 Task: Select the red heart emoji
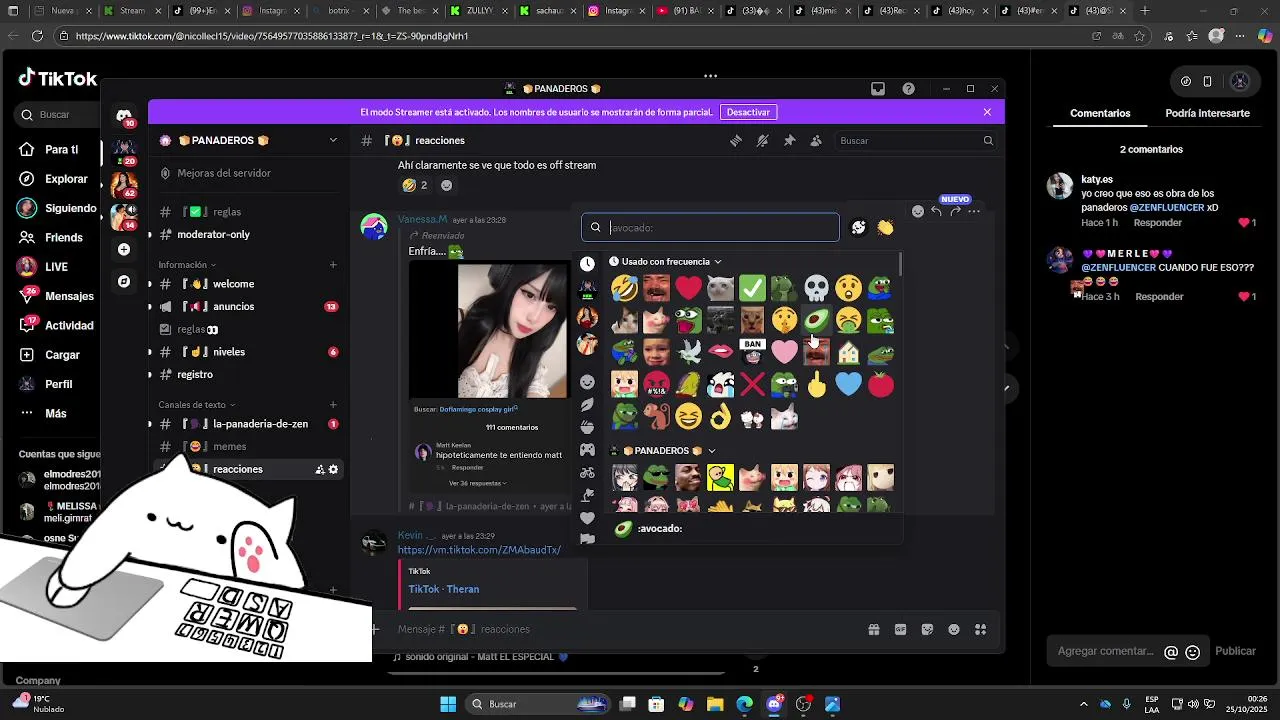click(x=688, y=289)
